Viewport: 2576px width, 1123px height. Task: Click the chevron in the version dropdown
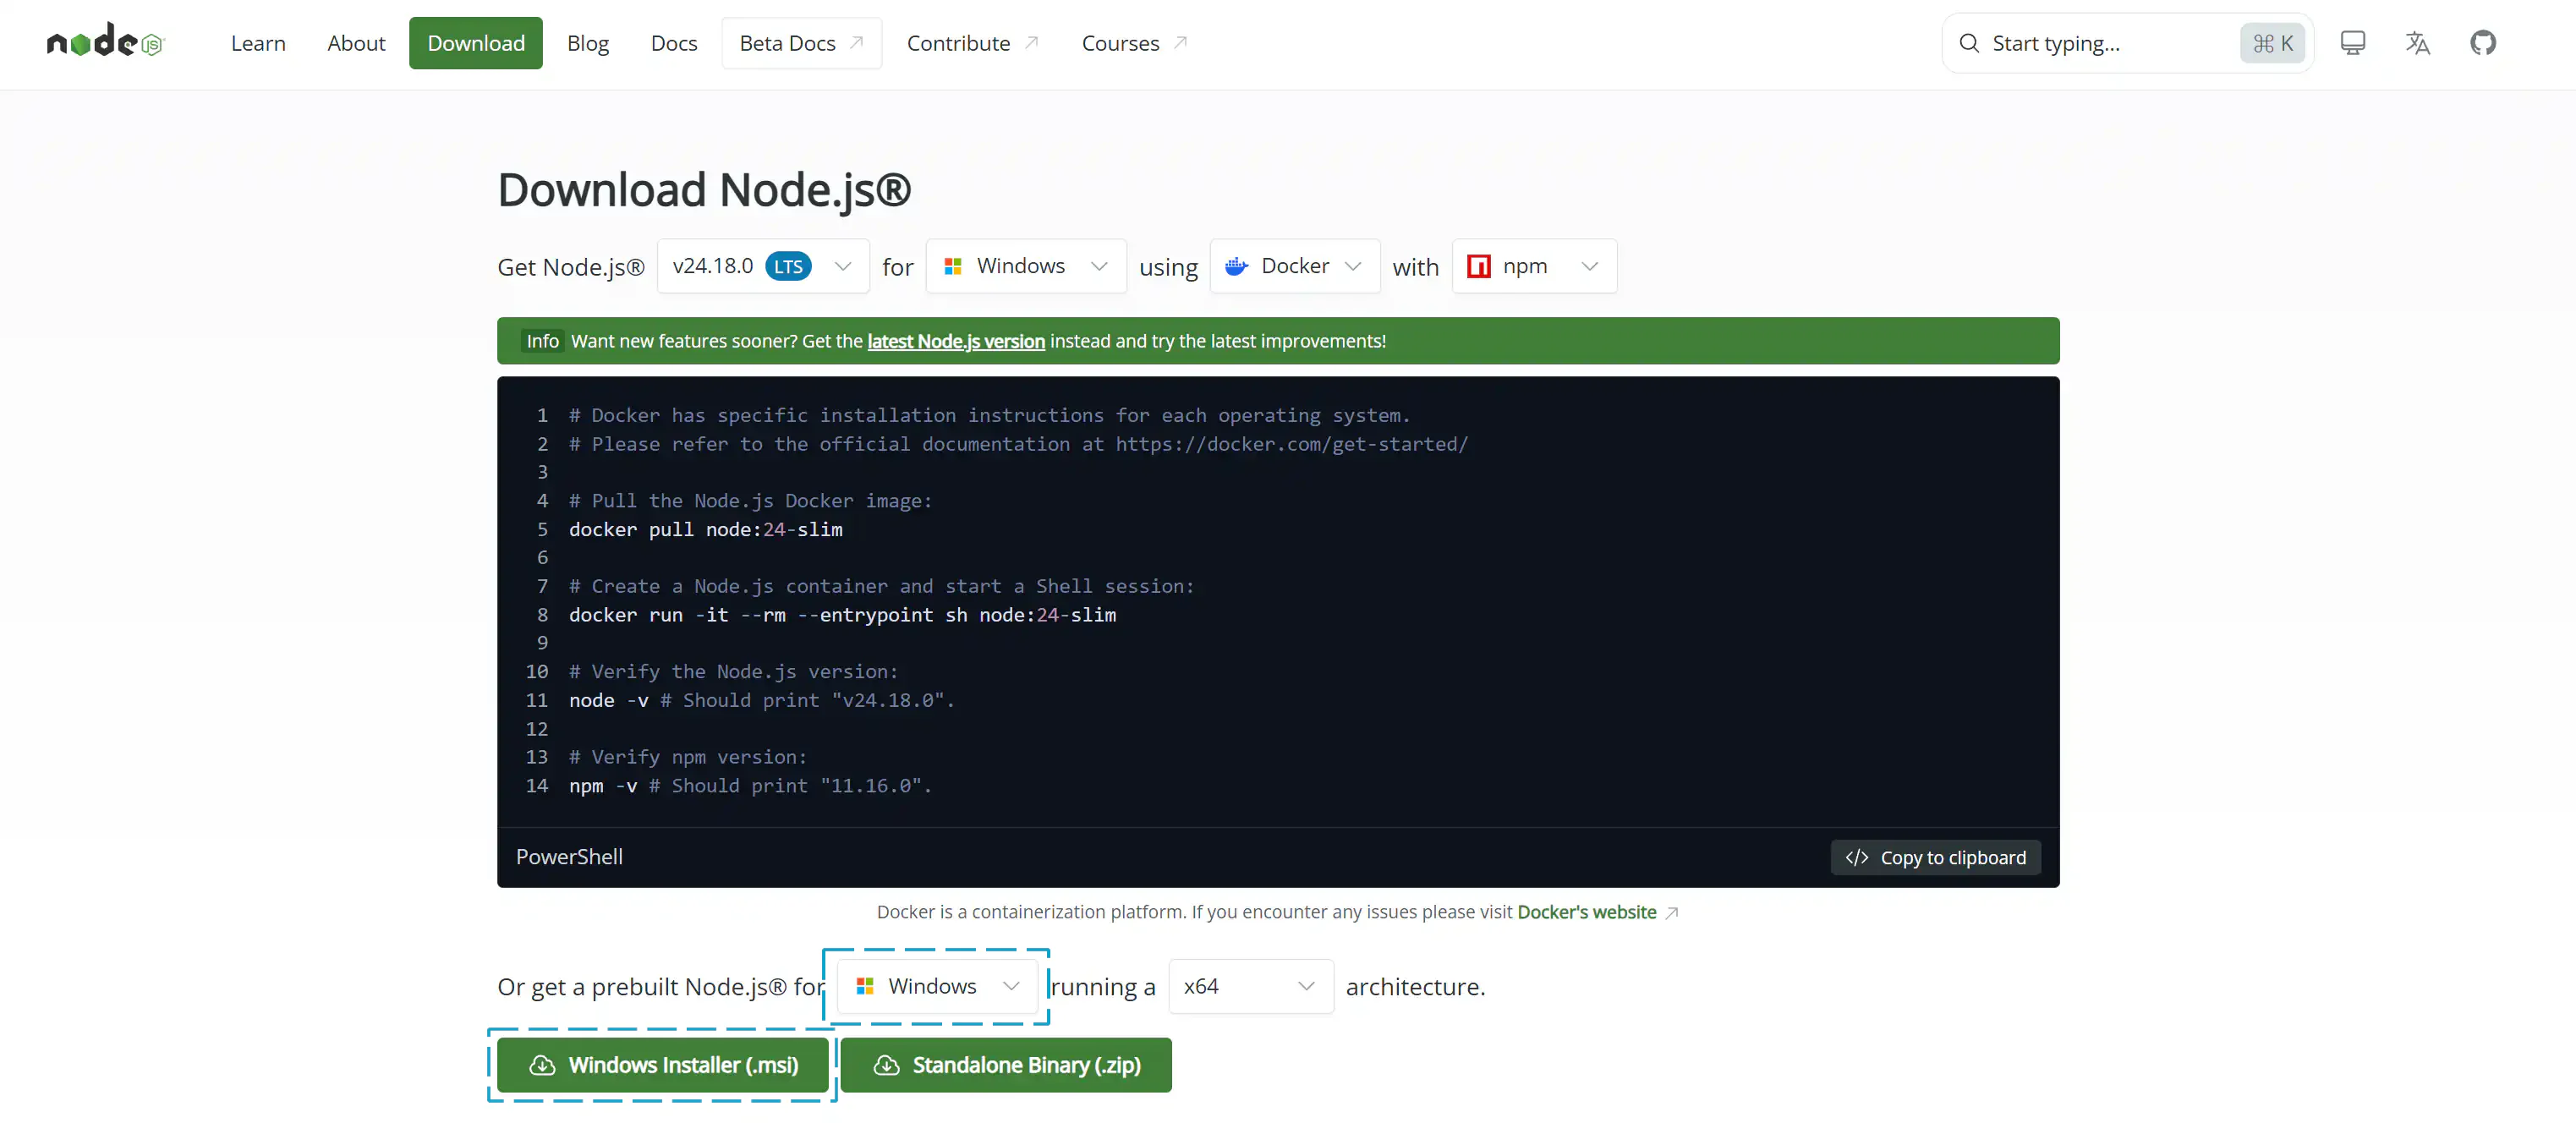tap(843, 266)
